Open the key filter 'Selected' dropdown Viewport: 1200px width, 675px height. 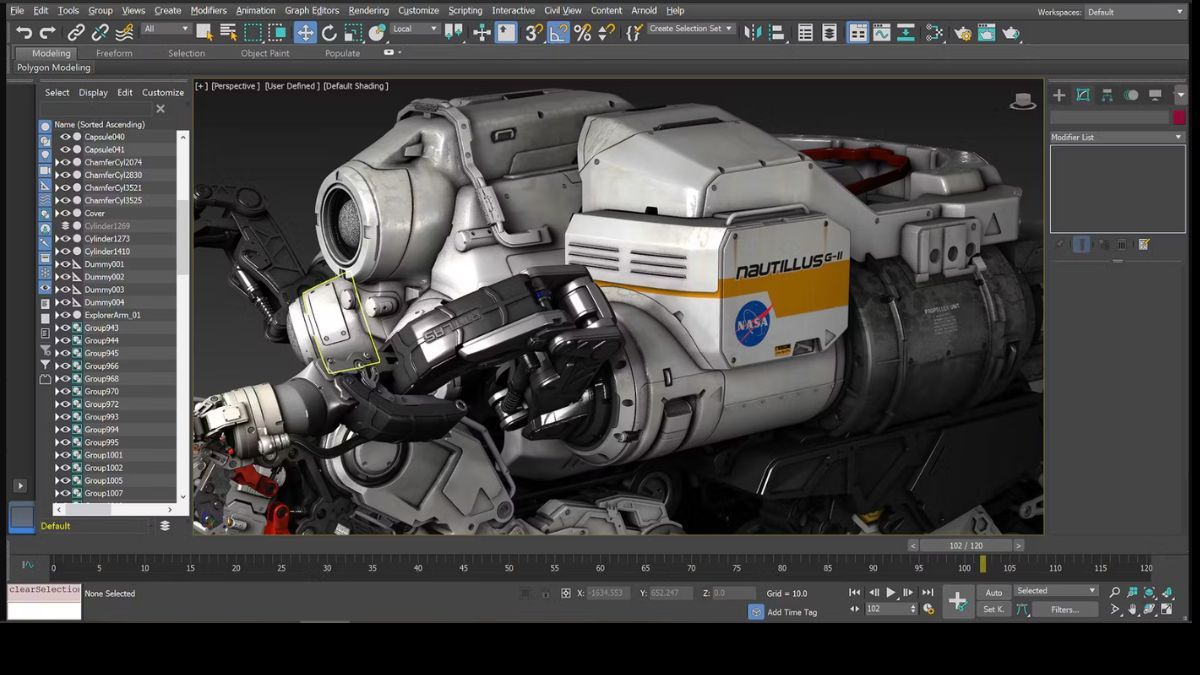point(1056,591)
